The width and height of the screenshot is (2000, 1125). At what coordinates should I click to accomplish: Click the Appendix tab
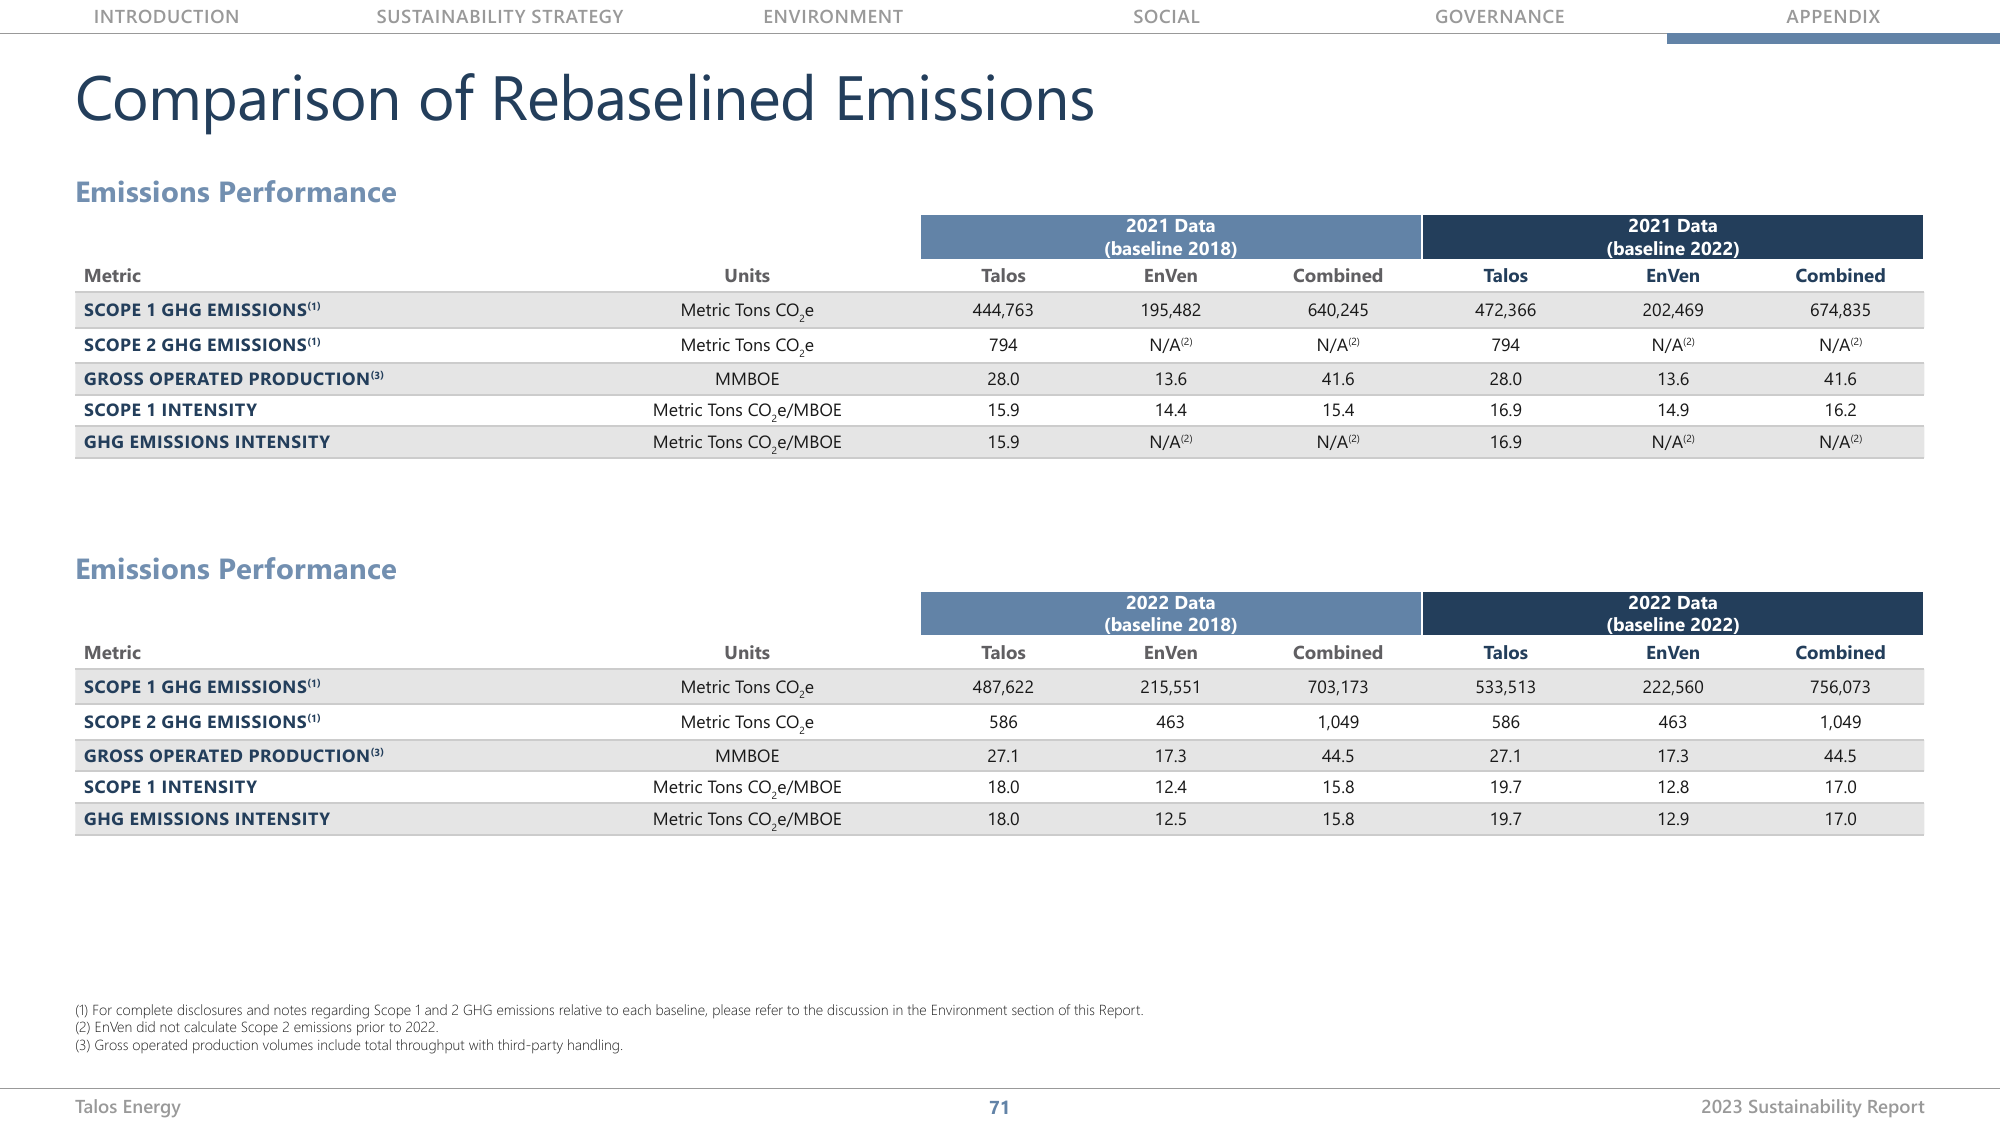pyautogui.click(x=1833, y=16)
